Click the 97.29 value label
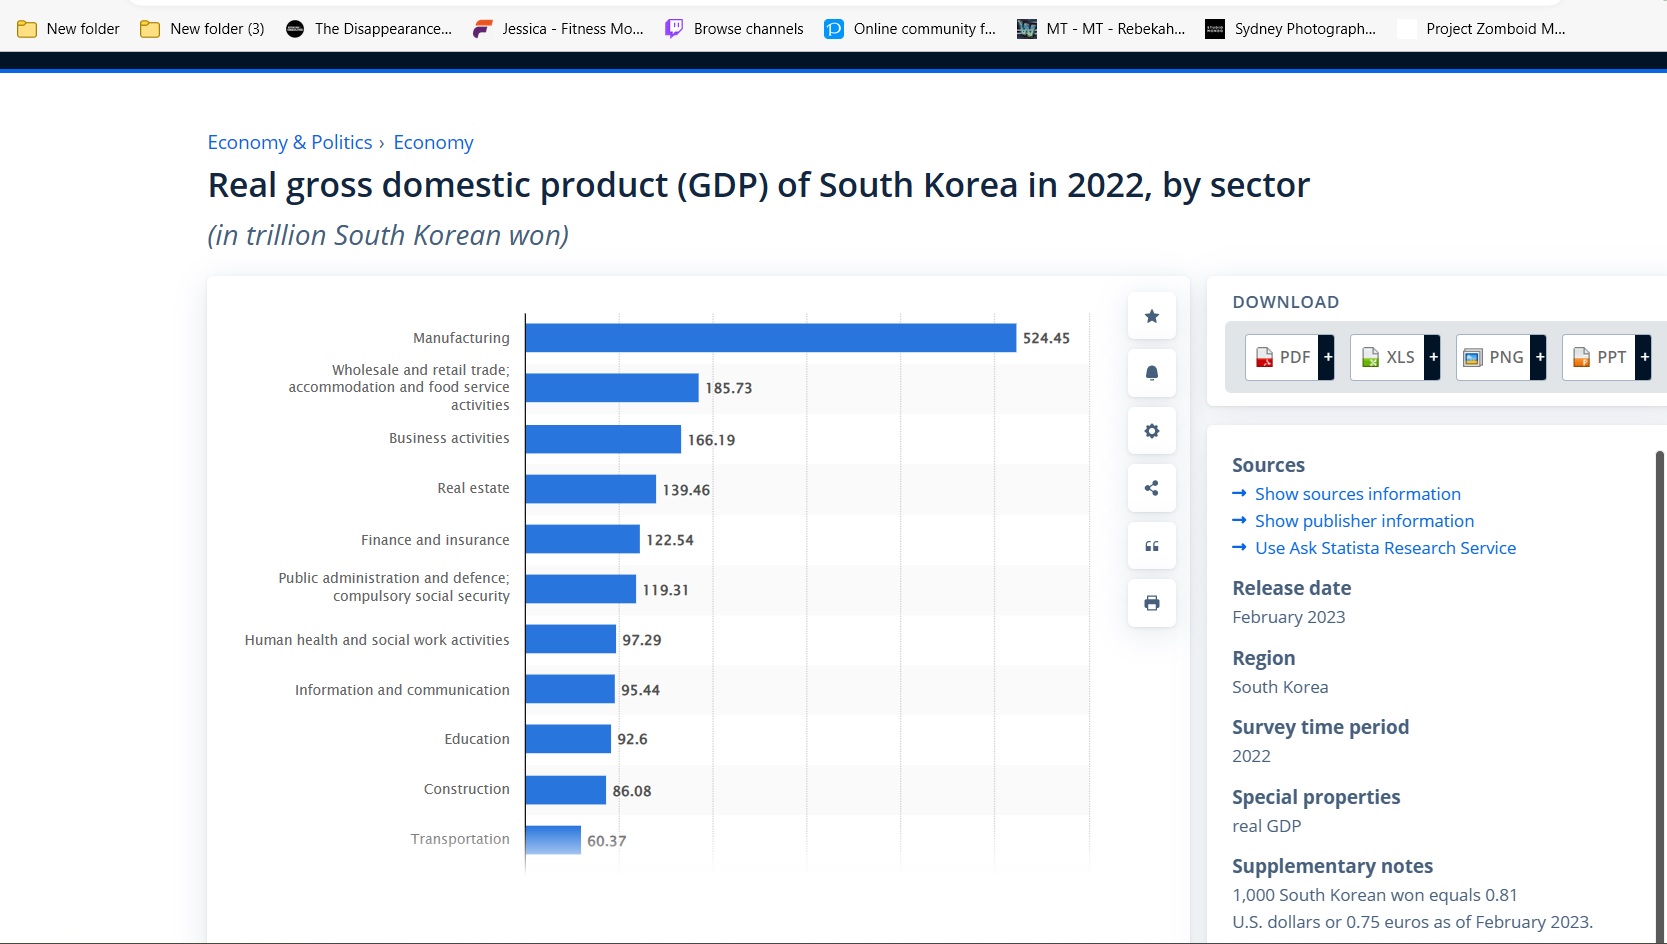 641,640
